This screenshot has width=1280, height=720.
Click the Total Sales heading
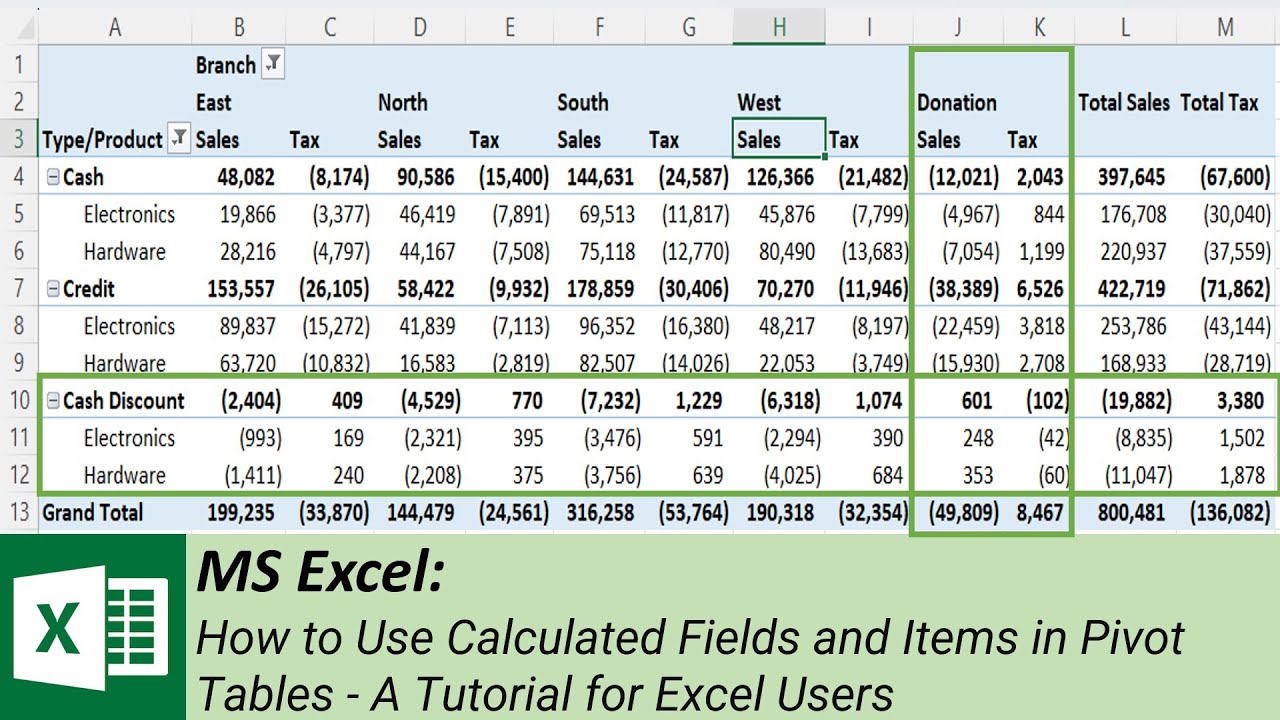click(x=1124, y=102)
